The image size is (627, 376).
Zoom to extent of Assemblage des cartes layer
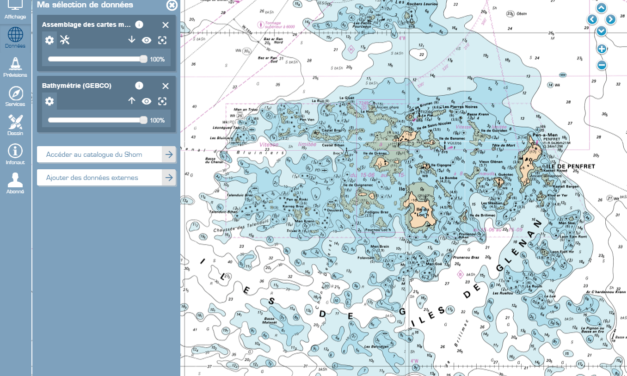[x=162, y=40]
